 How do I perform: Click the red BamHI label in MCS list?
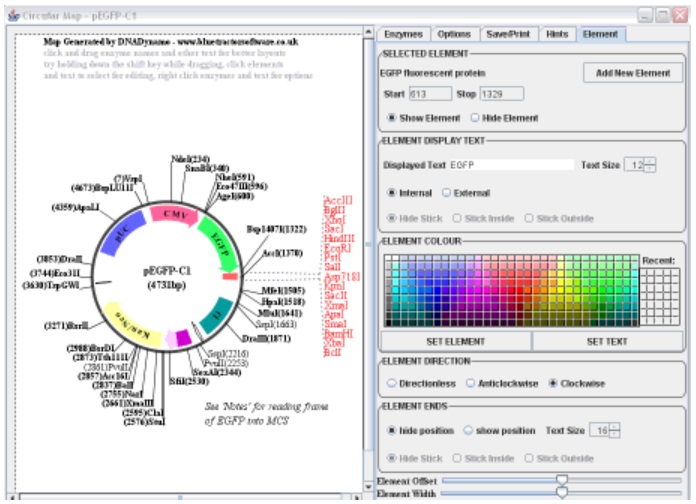coord(339,333)
